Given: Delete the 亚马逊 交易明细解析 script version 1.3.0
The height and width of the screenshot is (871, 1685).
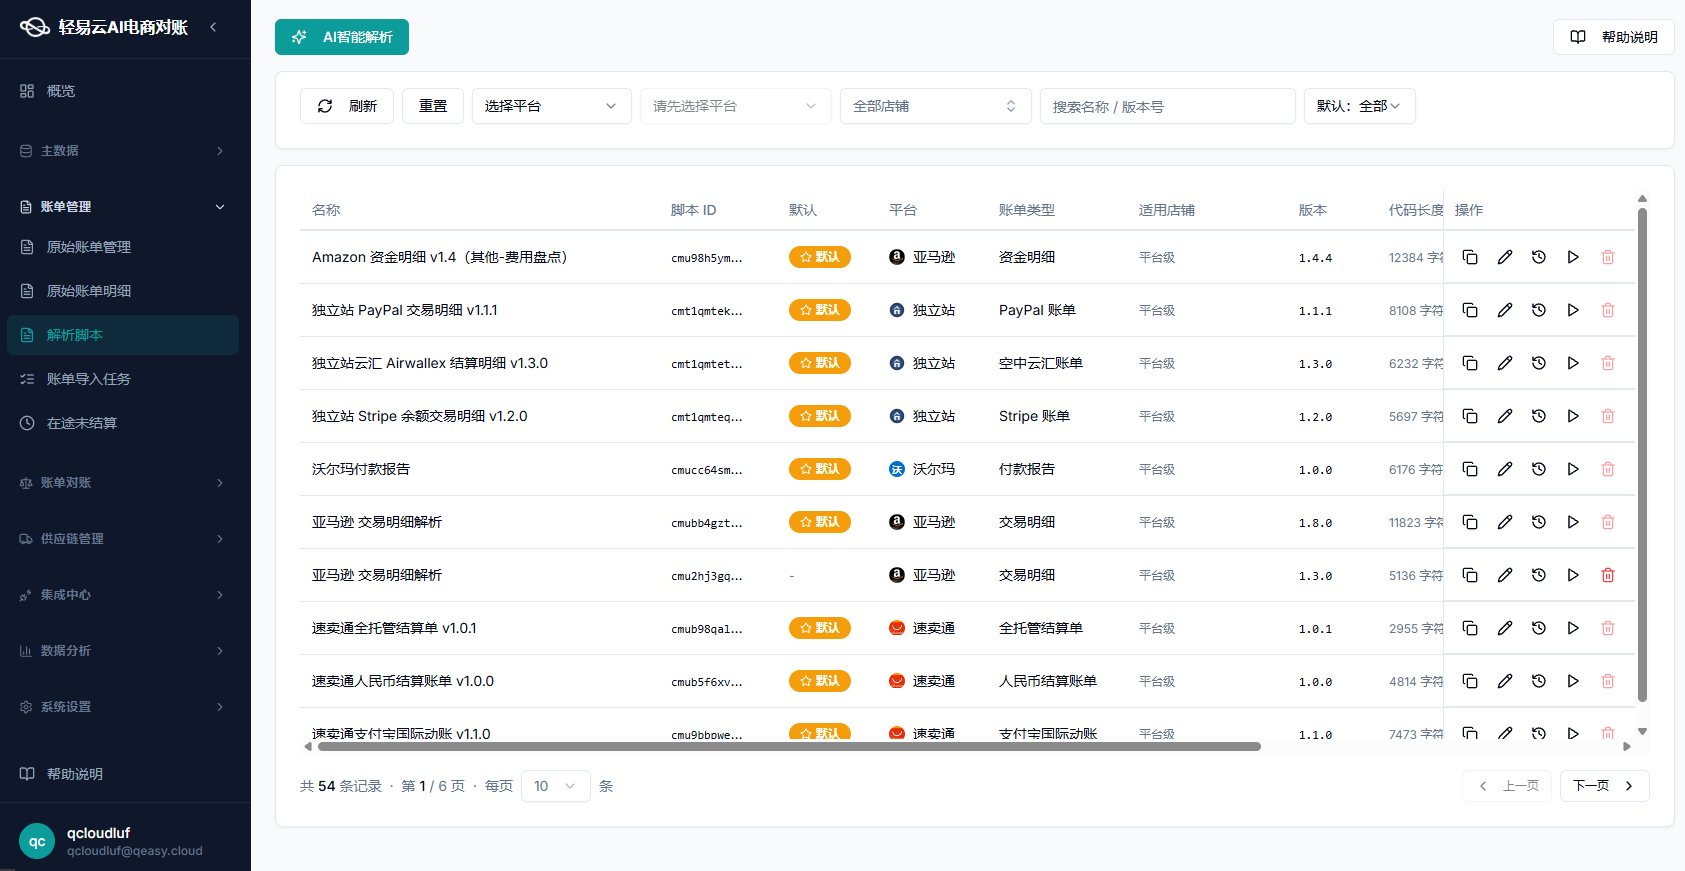Looking at the screenshot, I should pyautogui.click(x=1608, y=575).
